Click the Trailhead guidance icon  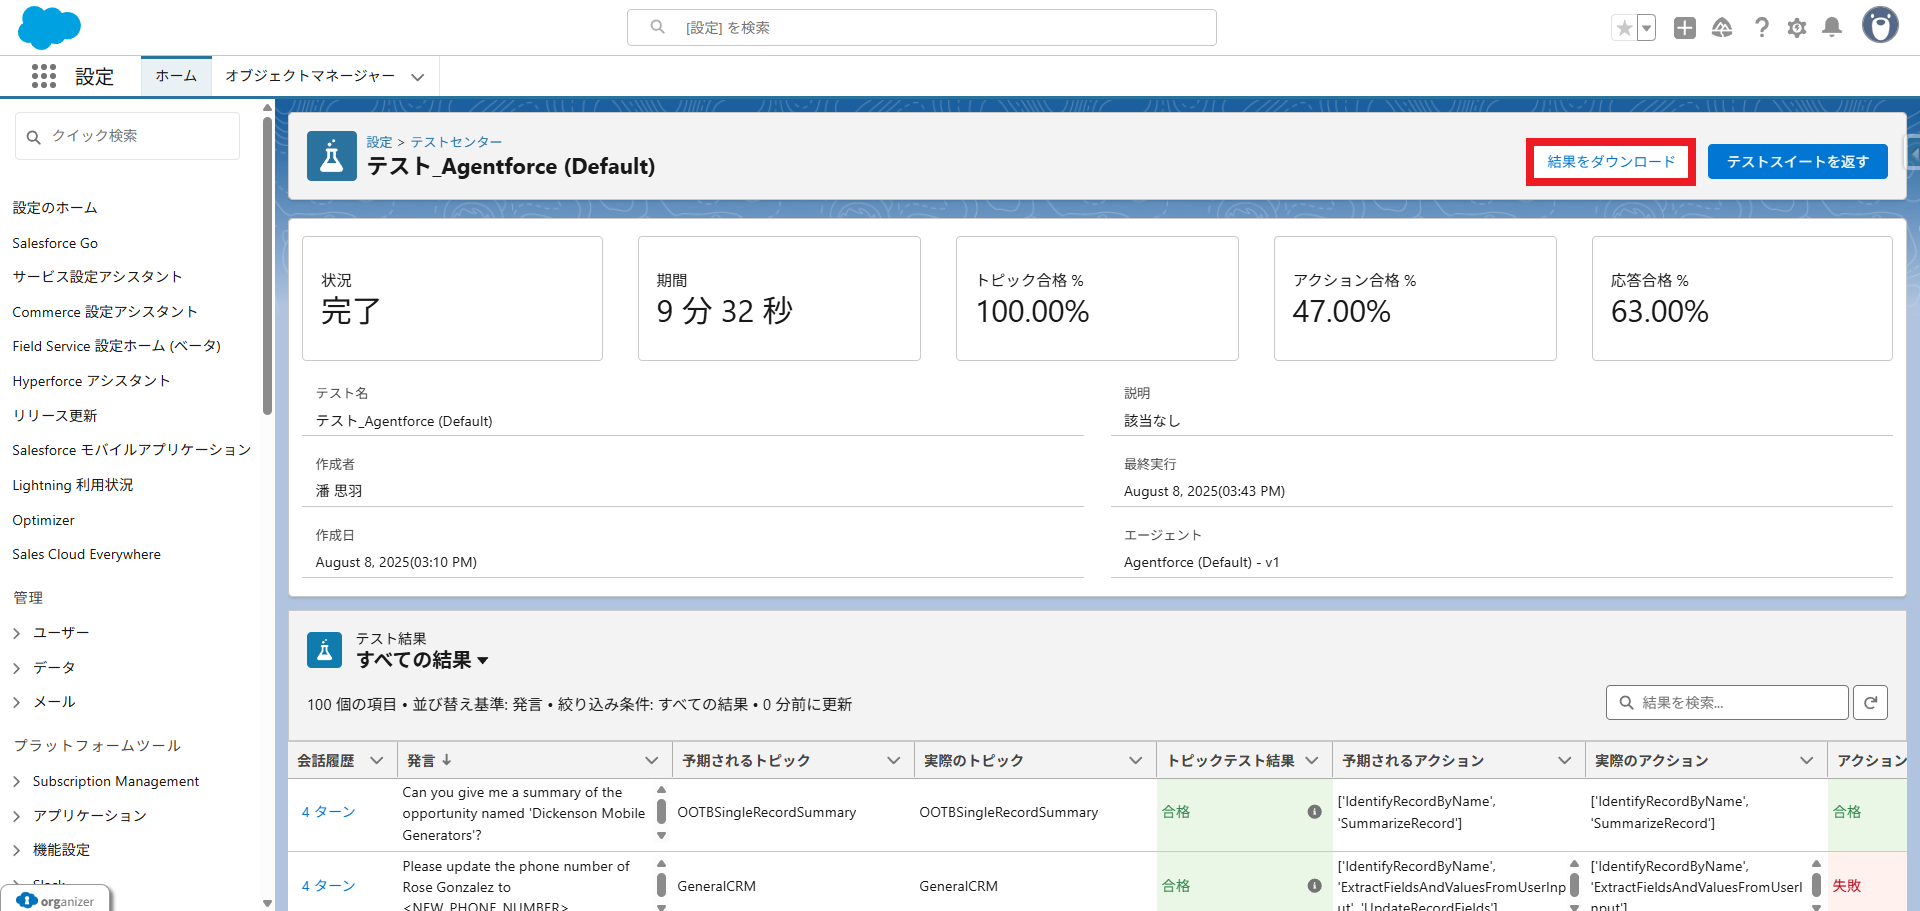pyautogui.click(x=1722, y=28)
